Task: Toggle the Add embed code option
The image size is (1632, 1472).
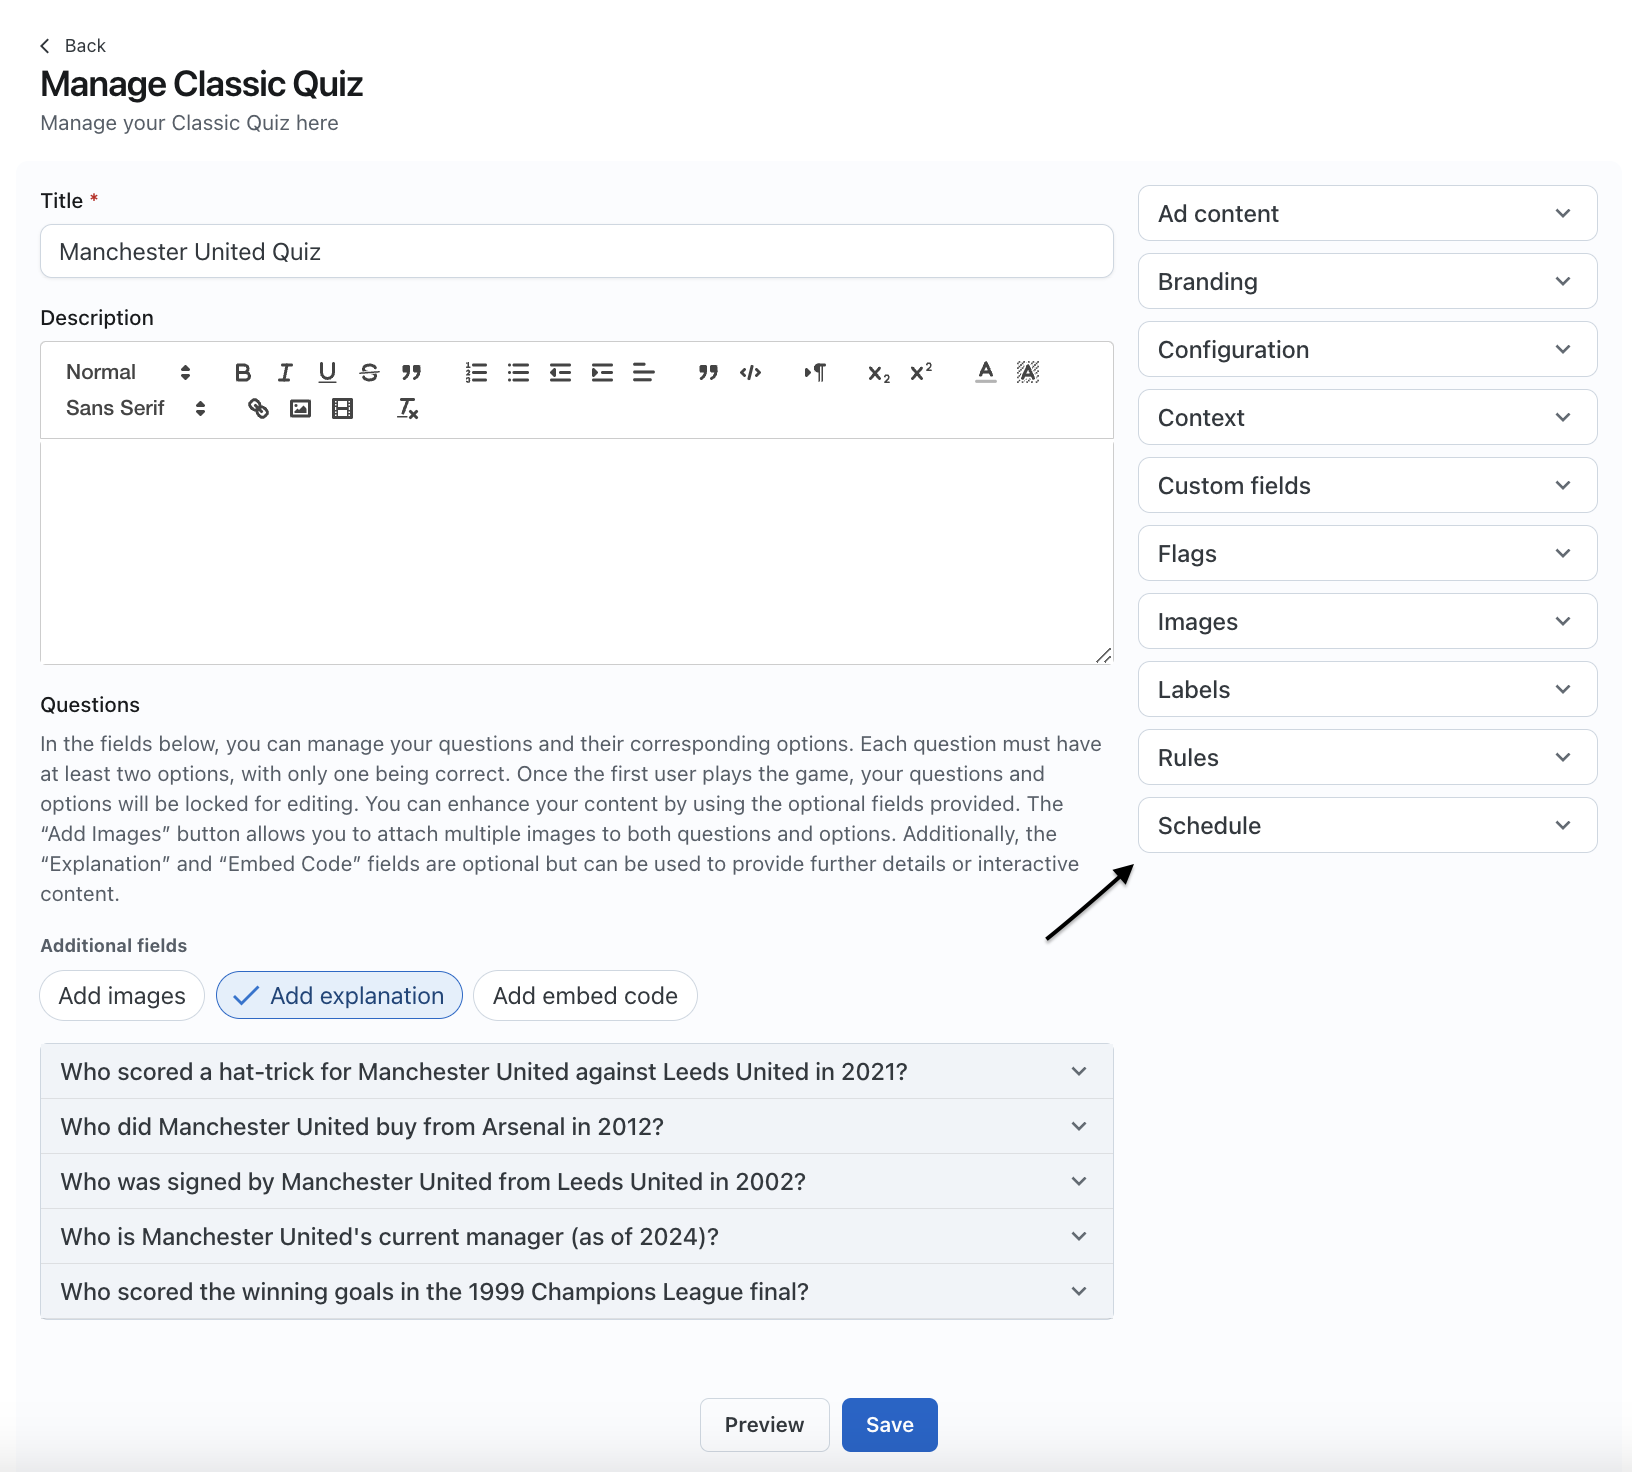Action: coord(585,996)
